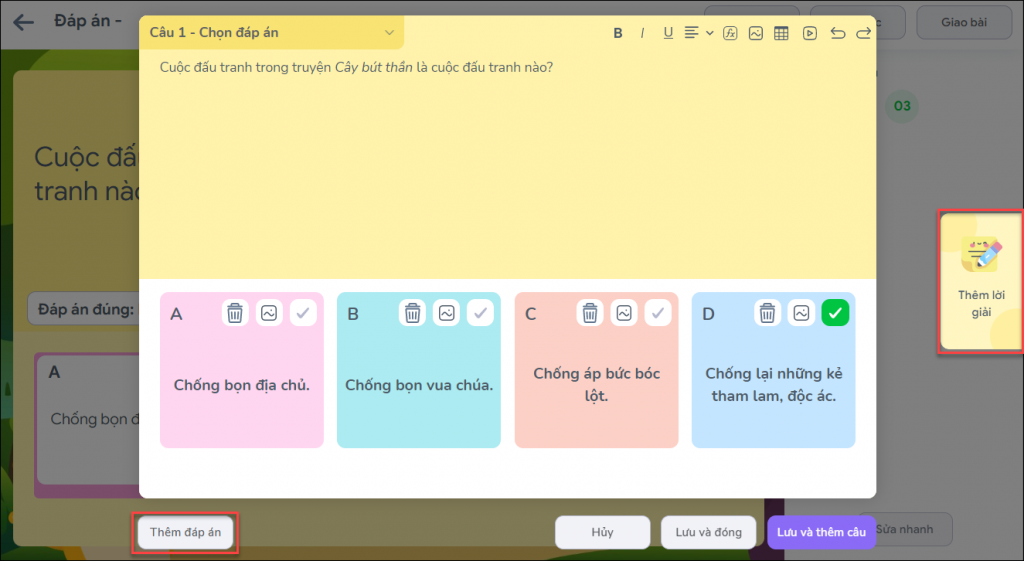The image size is (1024, 561).
Task: Edit answer D text 'Chống lại những kẻ tham lam, độc ác.'
Action: click(774, 385)
